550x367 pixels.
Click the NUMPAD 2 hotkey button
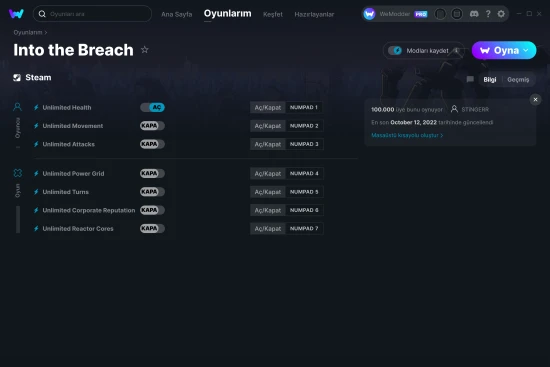(x=304, y=126)
